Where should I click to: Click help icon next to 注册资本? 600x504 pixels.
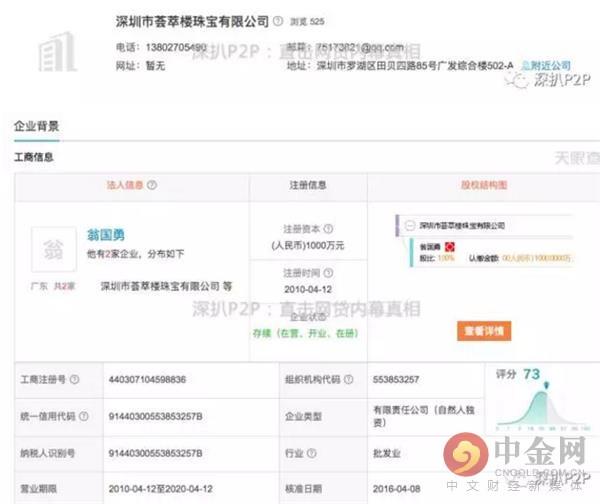click(x=328, y=229)
